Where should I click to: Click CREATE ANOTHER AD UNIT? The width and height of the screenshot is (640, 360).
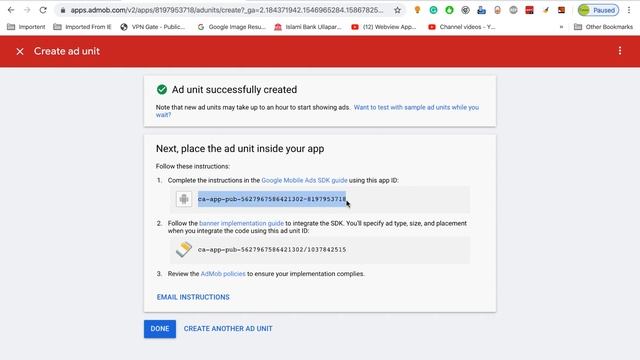point(228,329)
